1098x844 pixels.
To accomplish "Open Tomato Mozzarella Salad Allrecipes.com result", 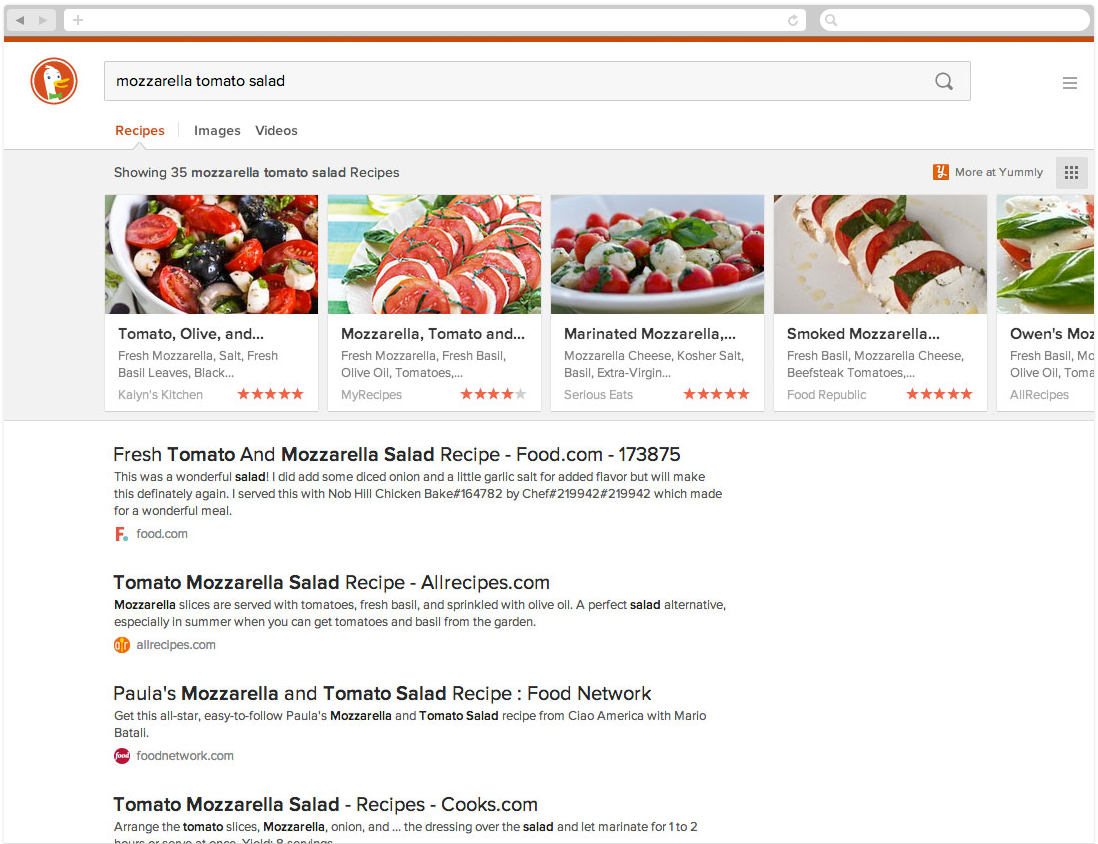I will 331,583.
